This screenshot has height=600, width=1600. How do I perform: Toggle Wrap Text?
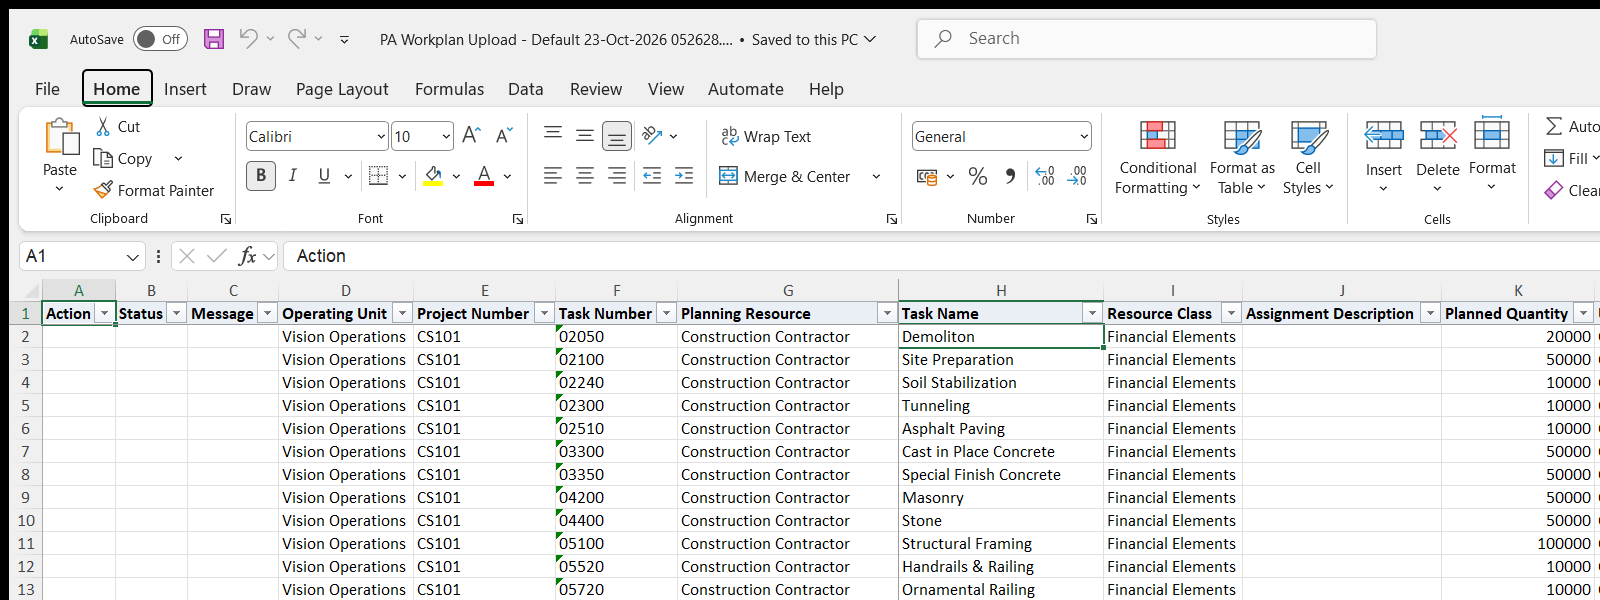(766, 136)
